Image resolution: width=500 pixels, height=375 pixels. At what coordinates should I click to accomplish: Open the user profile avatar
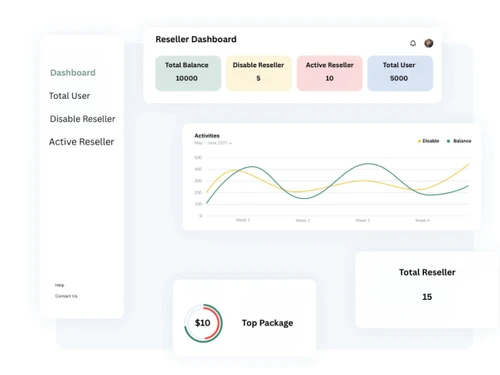pos(429,43)
